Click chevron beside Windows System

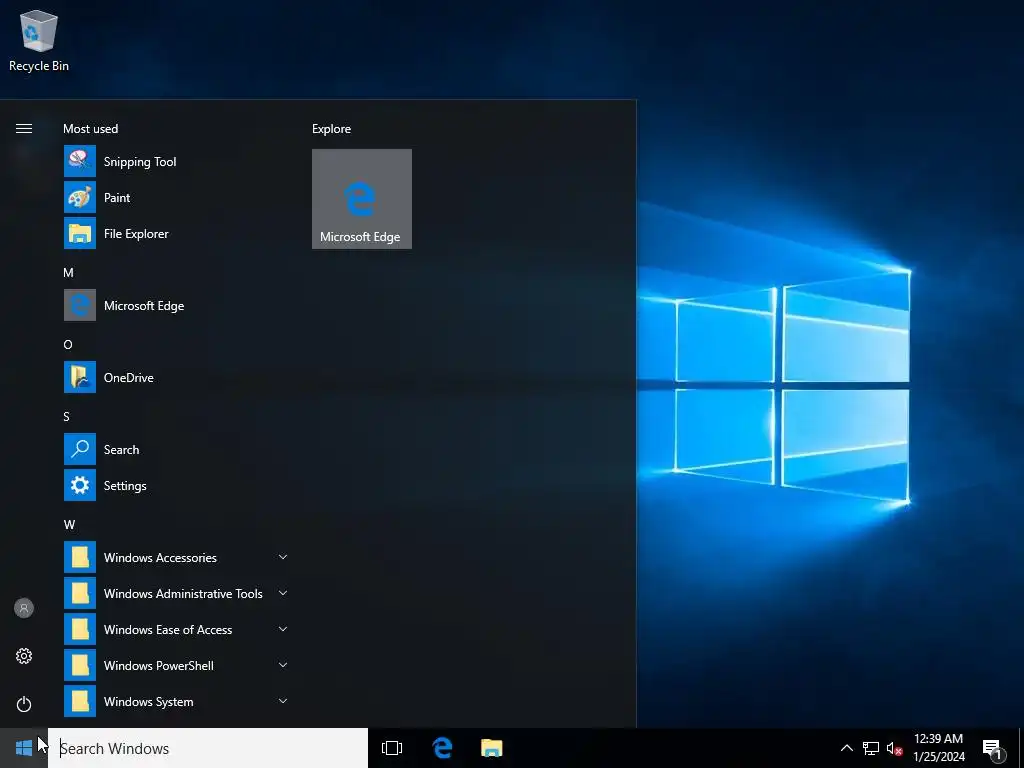pyautogui.click(x=283, y=701)
